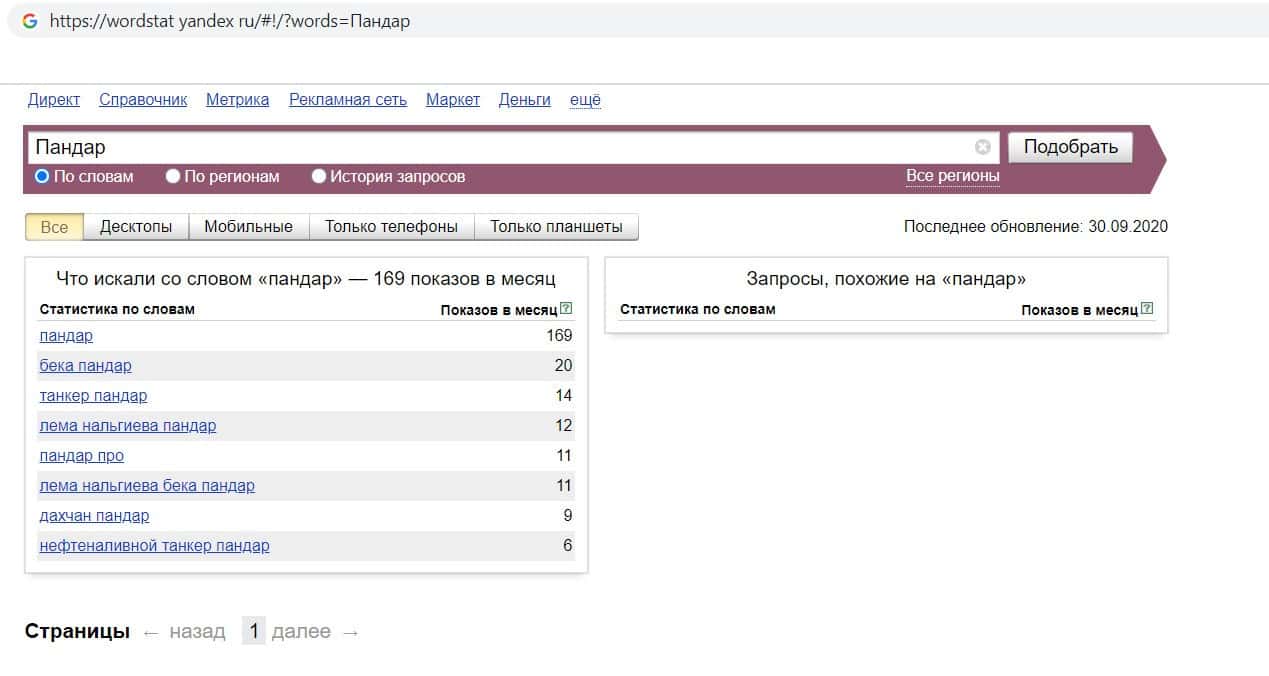This screenshot has width=1269, height=676.
Task: Open the 'Метрика' link in top navigation
Action: click(237, 99)
